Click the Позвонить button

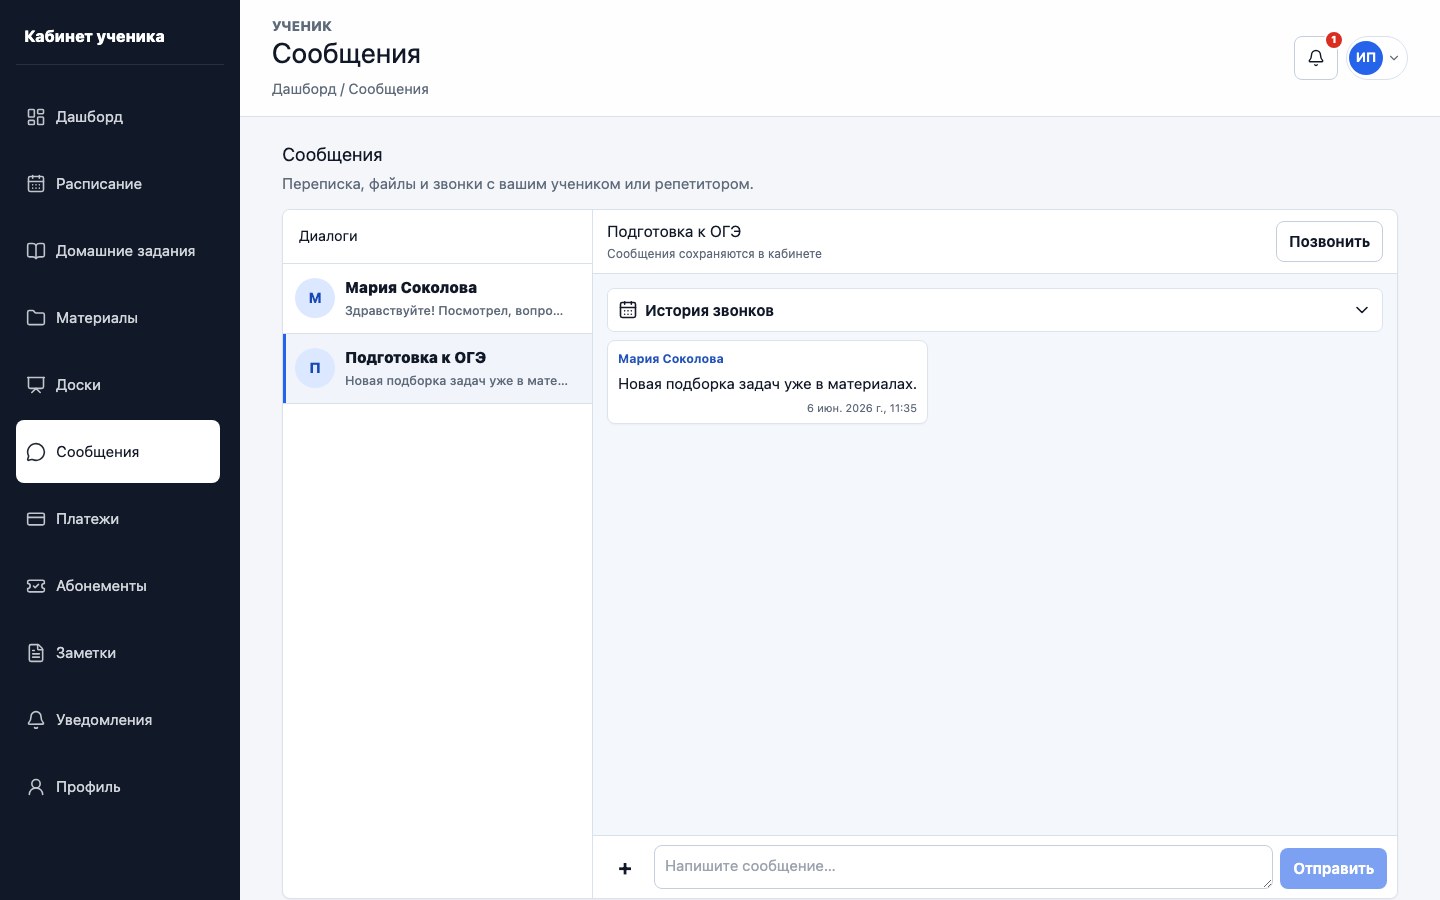(x=1329, y=242)
